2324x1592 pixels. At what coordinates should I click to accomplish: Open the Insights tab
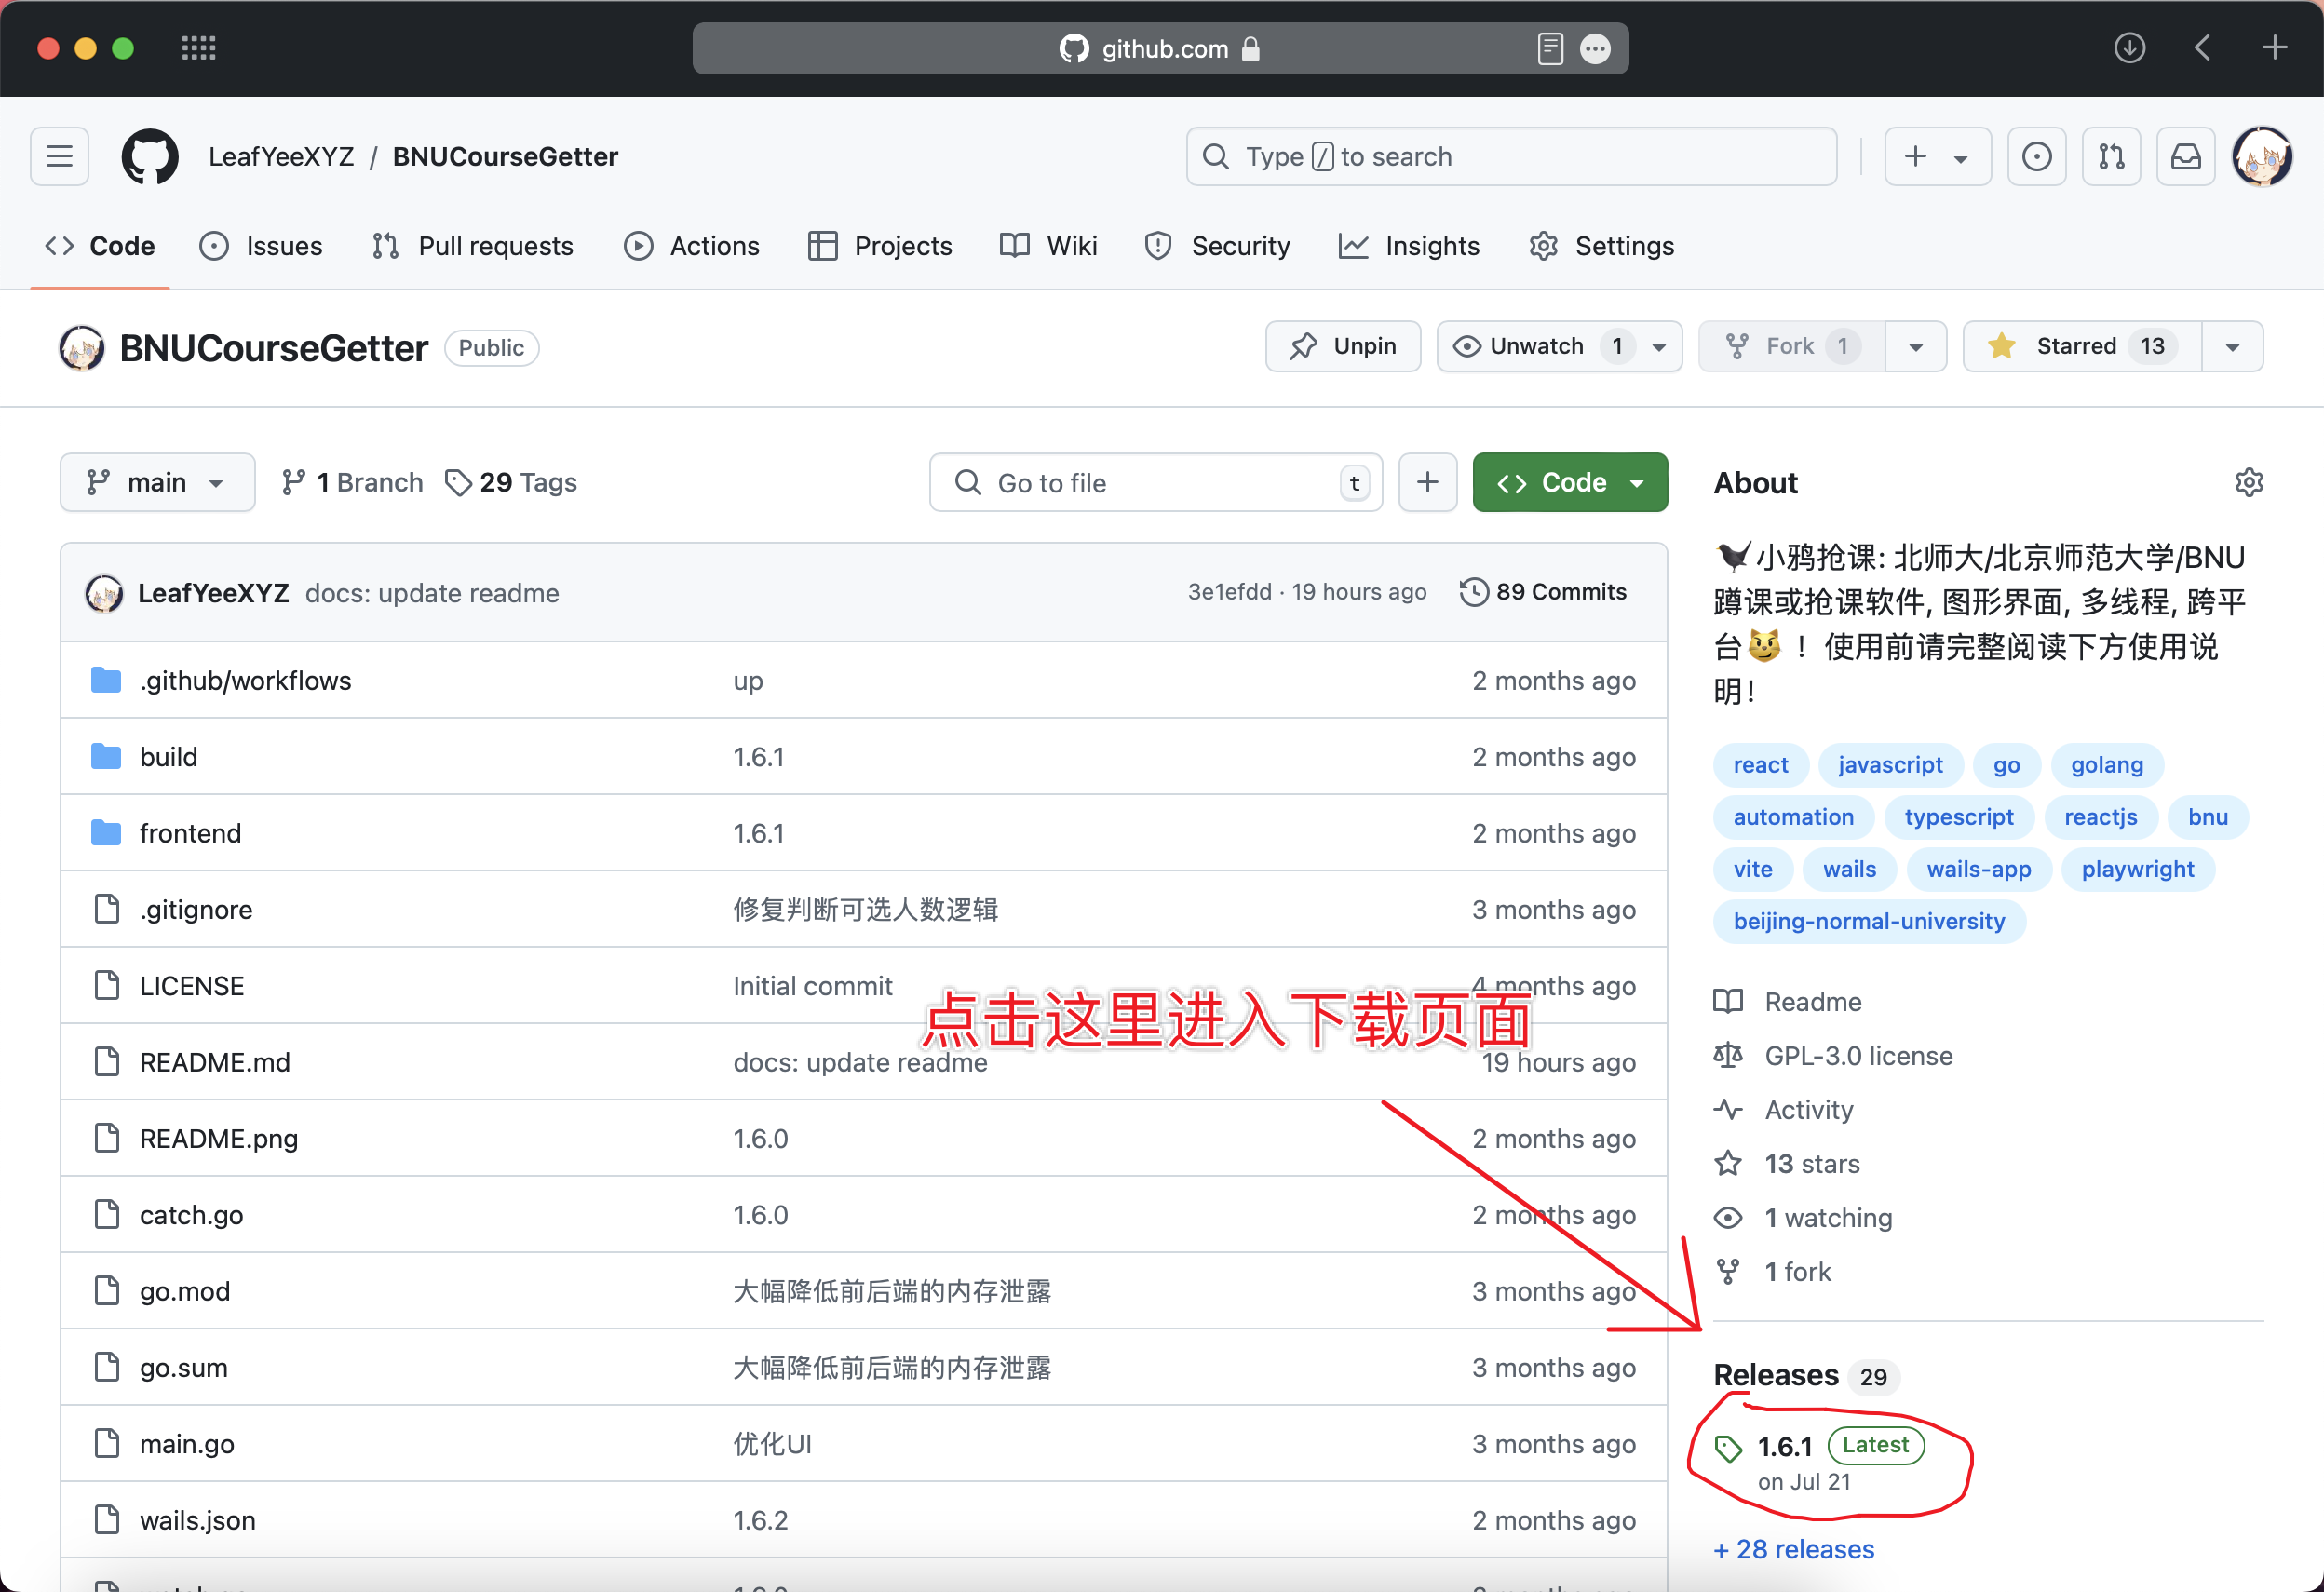[1409, 246]
